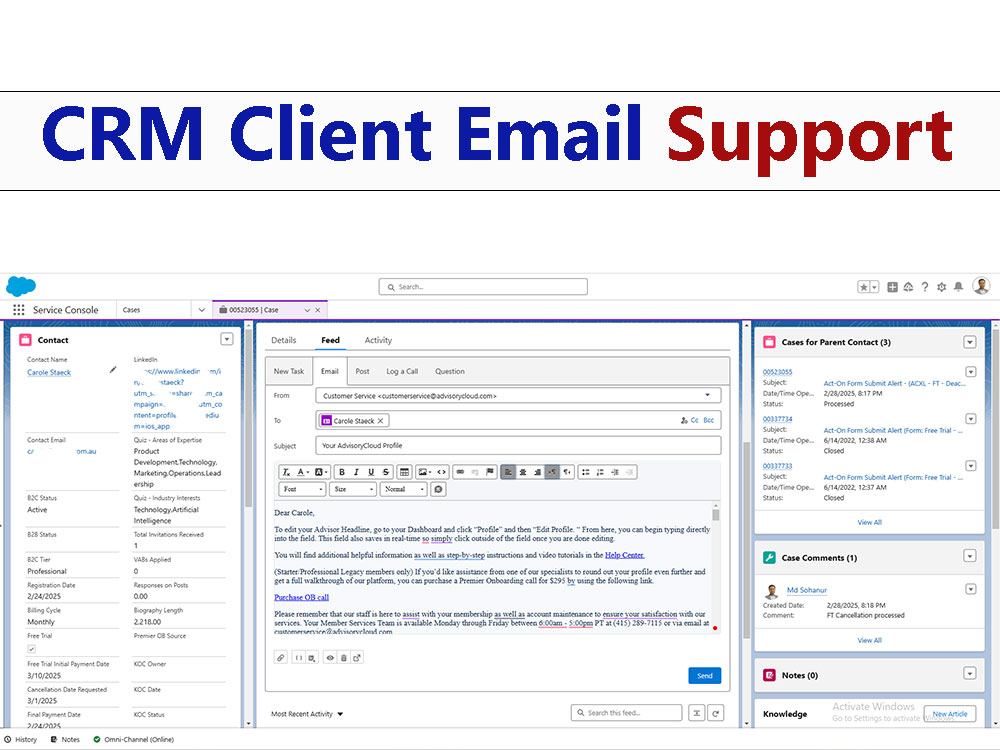Open Case Comments panel dropdown

tap(969, 556)
